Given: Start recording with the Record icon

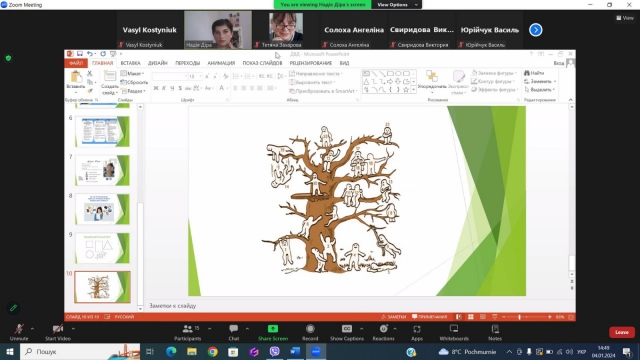Looking at the screenshot, I should point(310,329).
